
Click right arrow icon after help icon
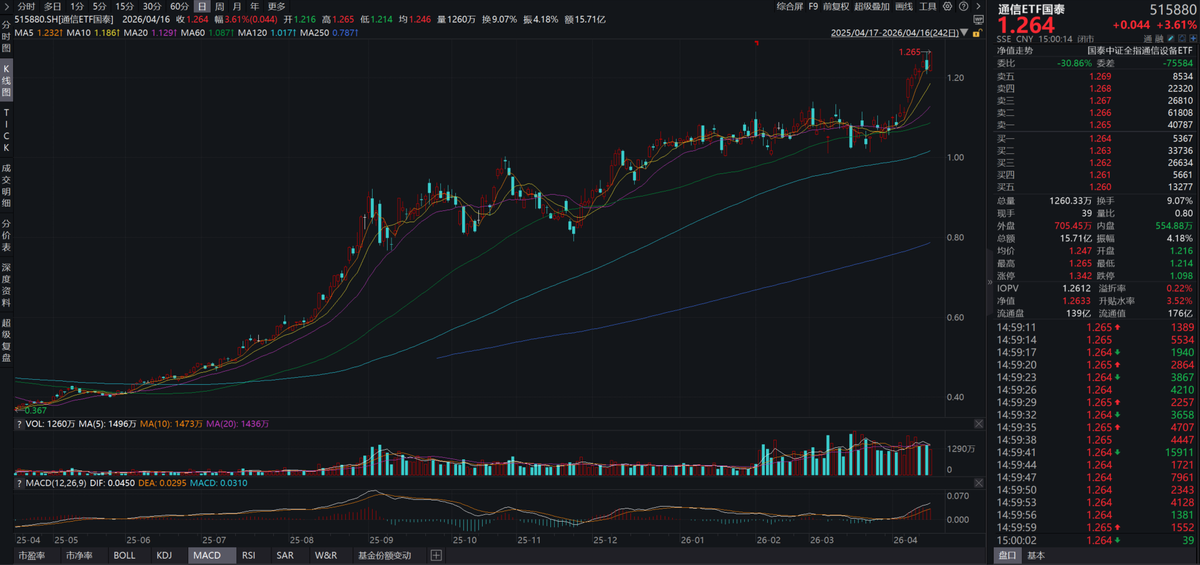(x=979, y=6)
